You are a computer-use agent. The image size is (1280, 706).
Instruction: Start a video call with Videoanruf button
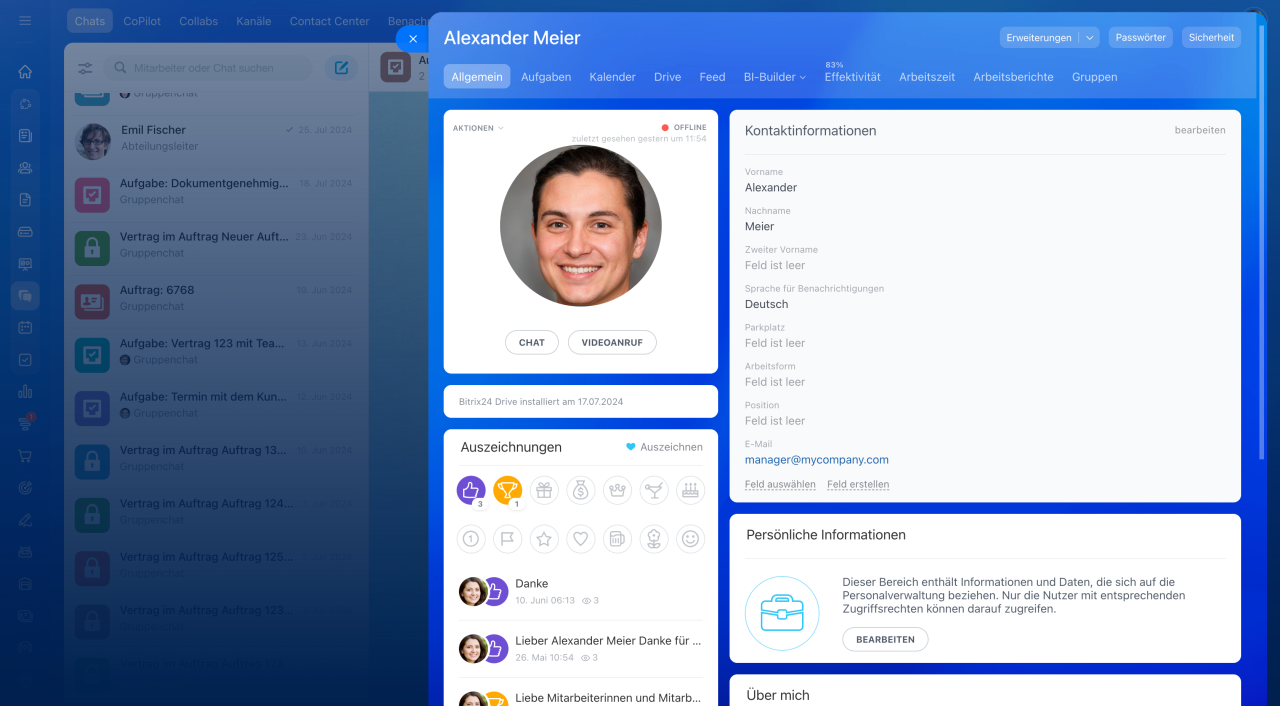[x=612, y=342]
